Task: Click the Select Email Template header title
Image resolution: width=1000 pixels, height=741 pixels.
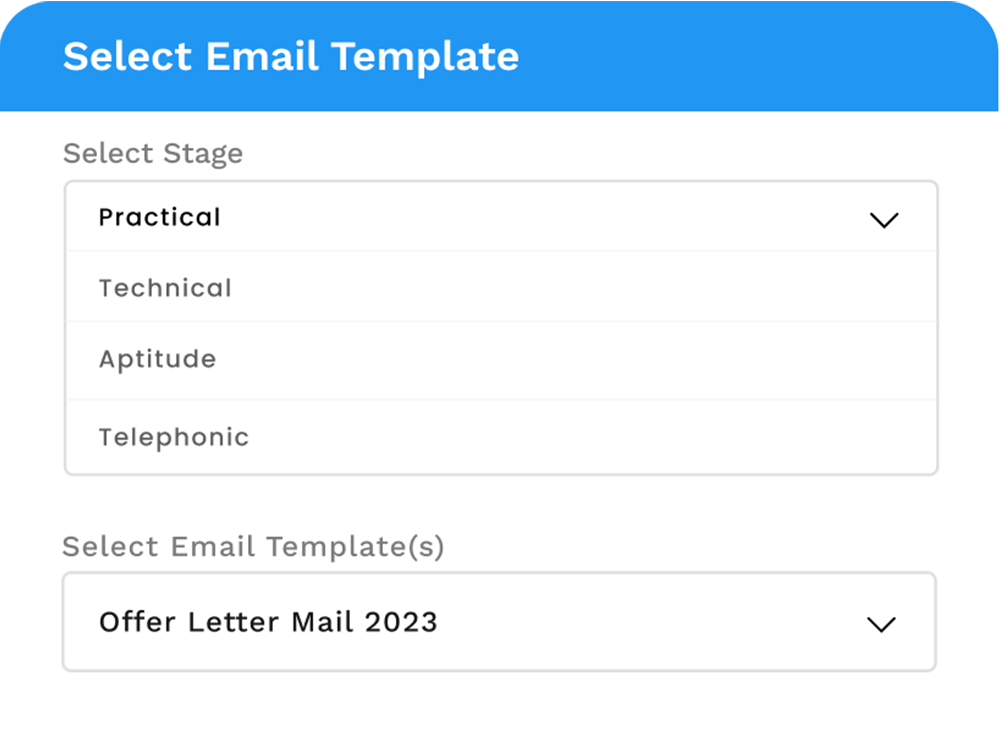Action: pos(291,56)
